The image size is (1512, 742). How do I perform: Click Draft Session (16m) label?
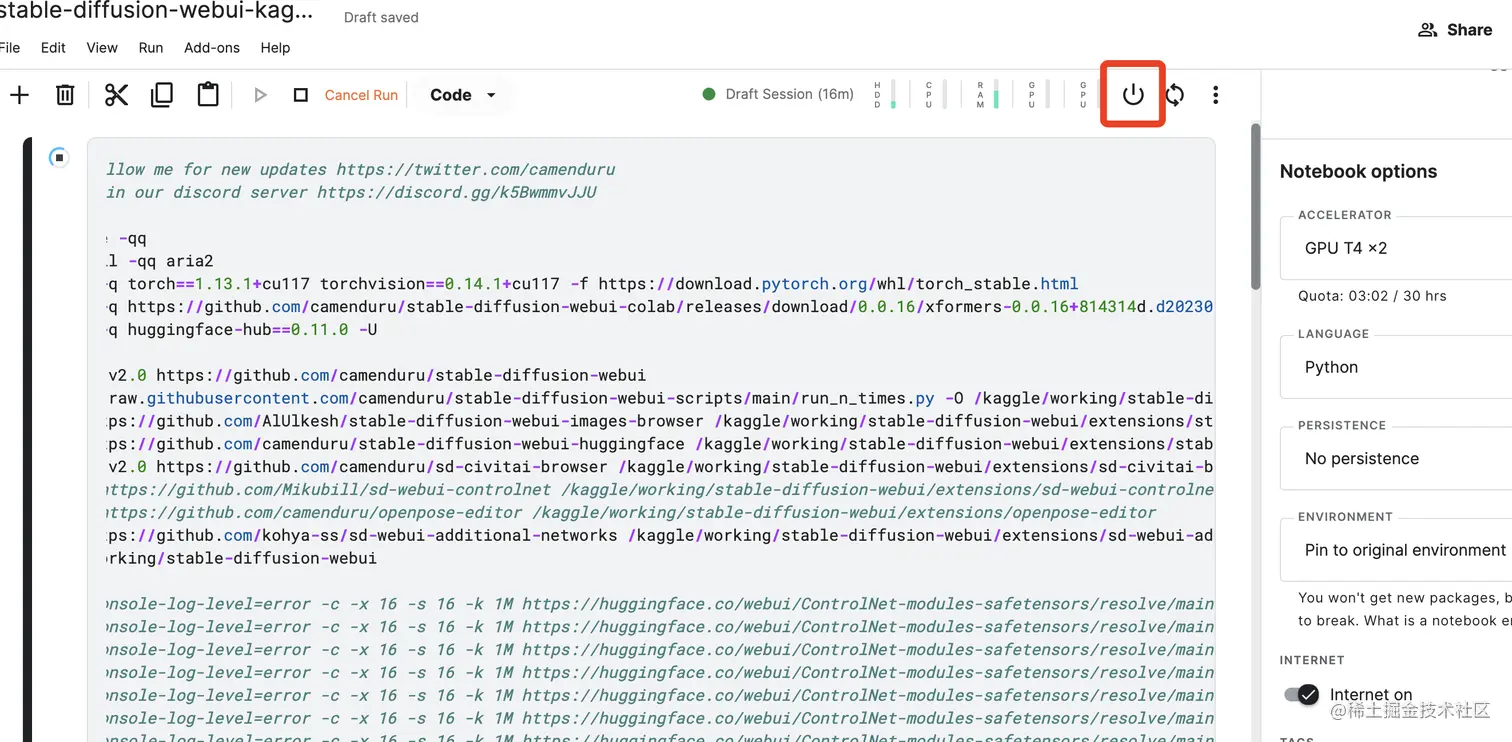coord(790,94)
